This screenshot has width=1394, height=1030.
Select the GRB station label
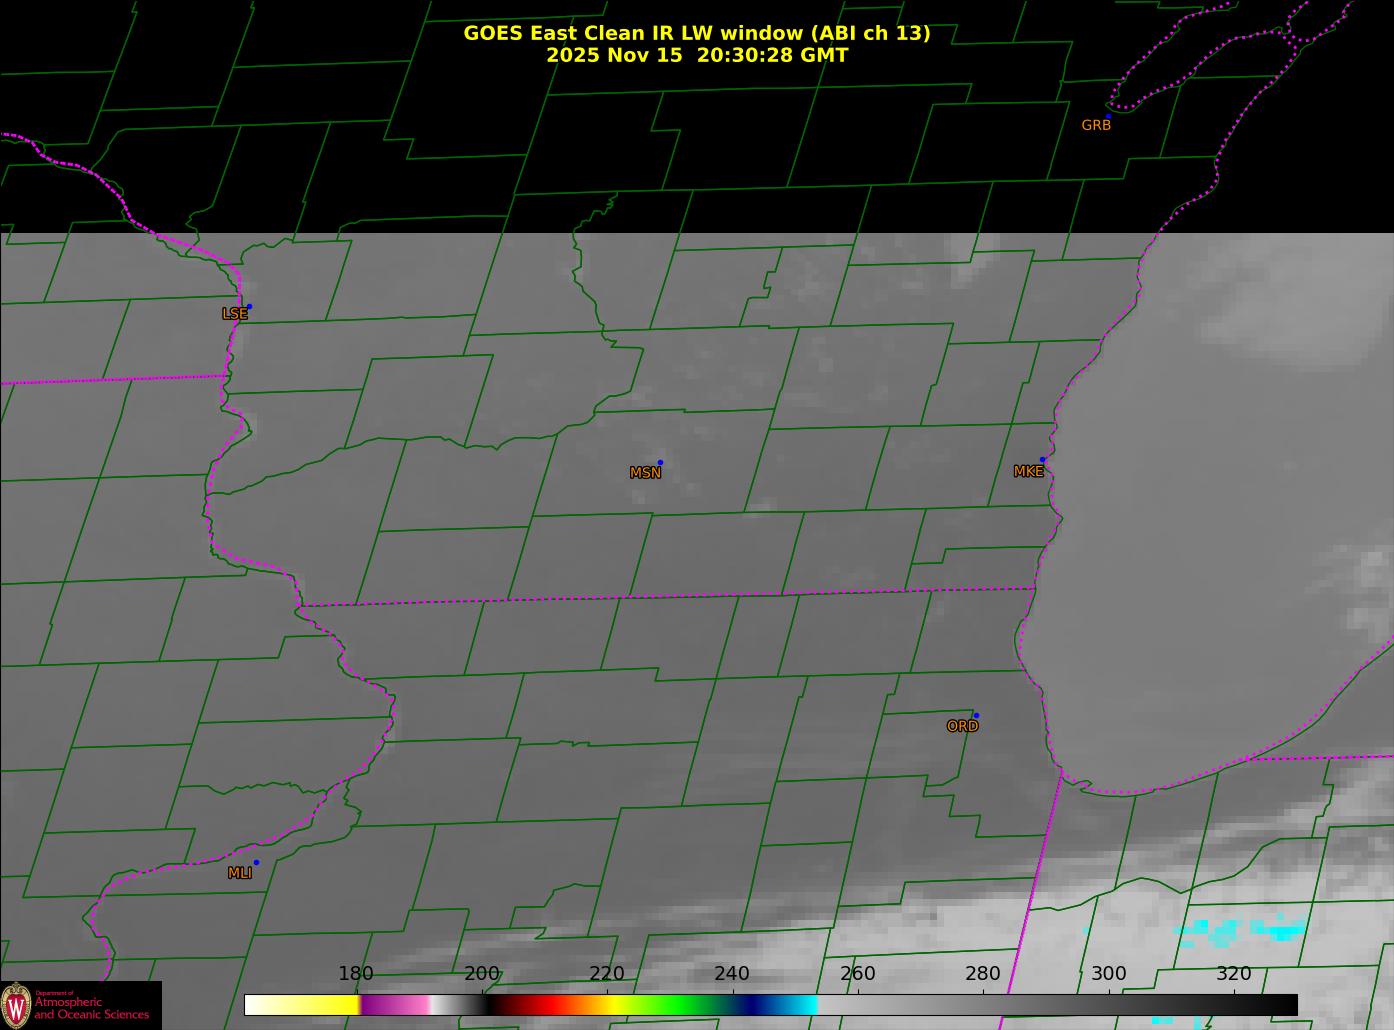click(x=1096, y=126)
